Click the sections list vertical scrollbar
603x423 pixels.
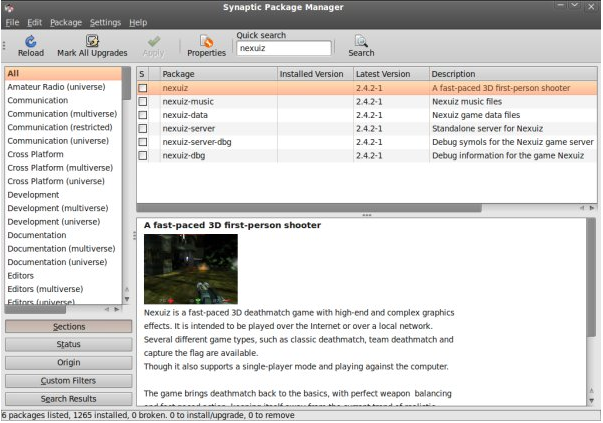(127, 83)
